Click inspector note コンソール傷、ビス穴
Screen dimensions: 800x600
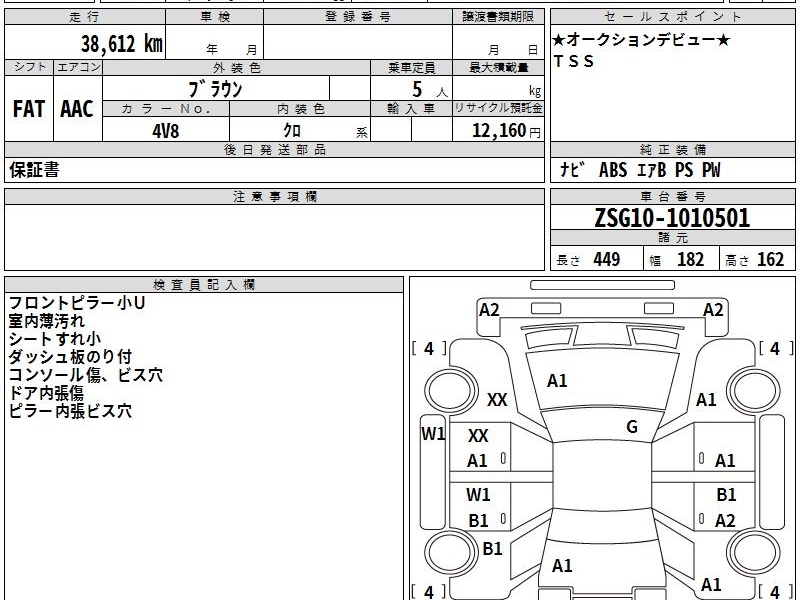pyautogui.click(x=86, y=374)
